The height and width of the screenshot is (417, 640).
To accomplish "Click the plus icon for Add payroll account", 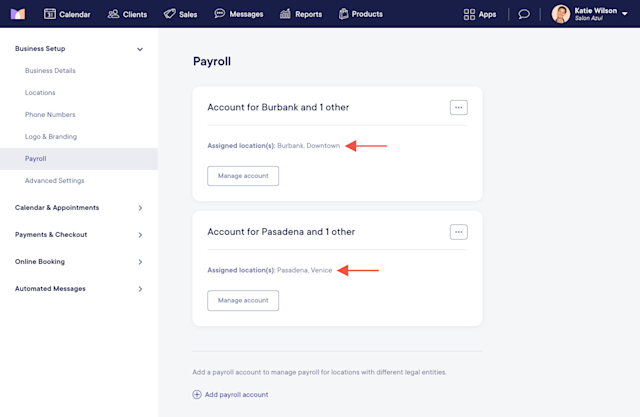I will pos(197,395).
